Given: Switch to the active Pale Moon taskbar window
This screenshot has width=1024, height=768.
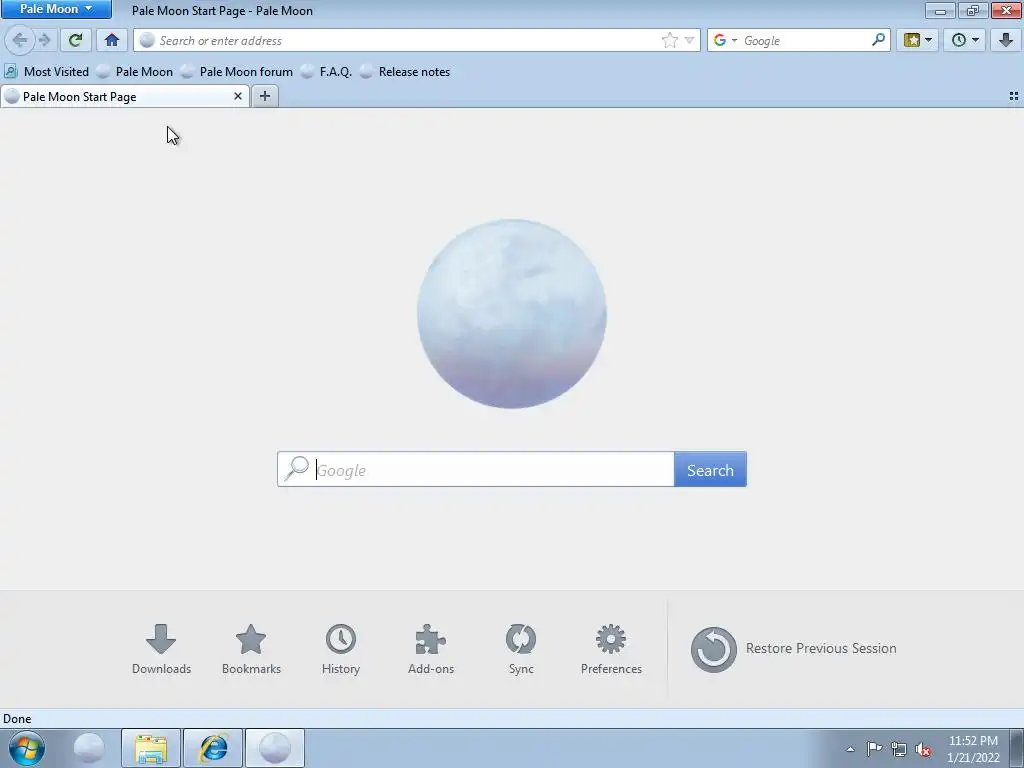Looking at the screenshot, I should (x=275, y=748).
